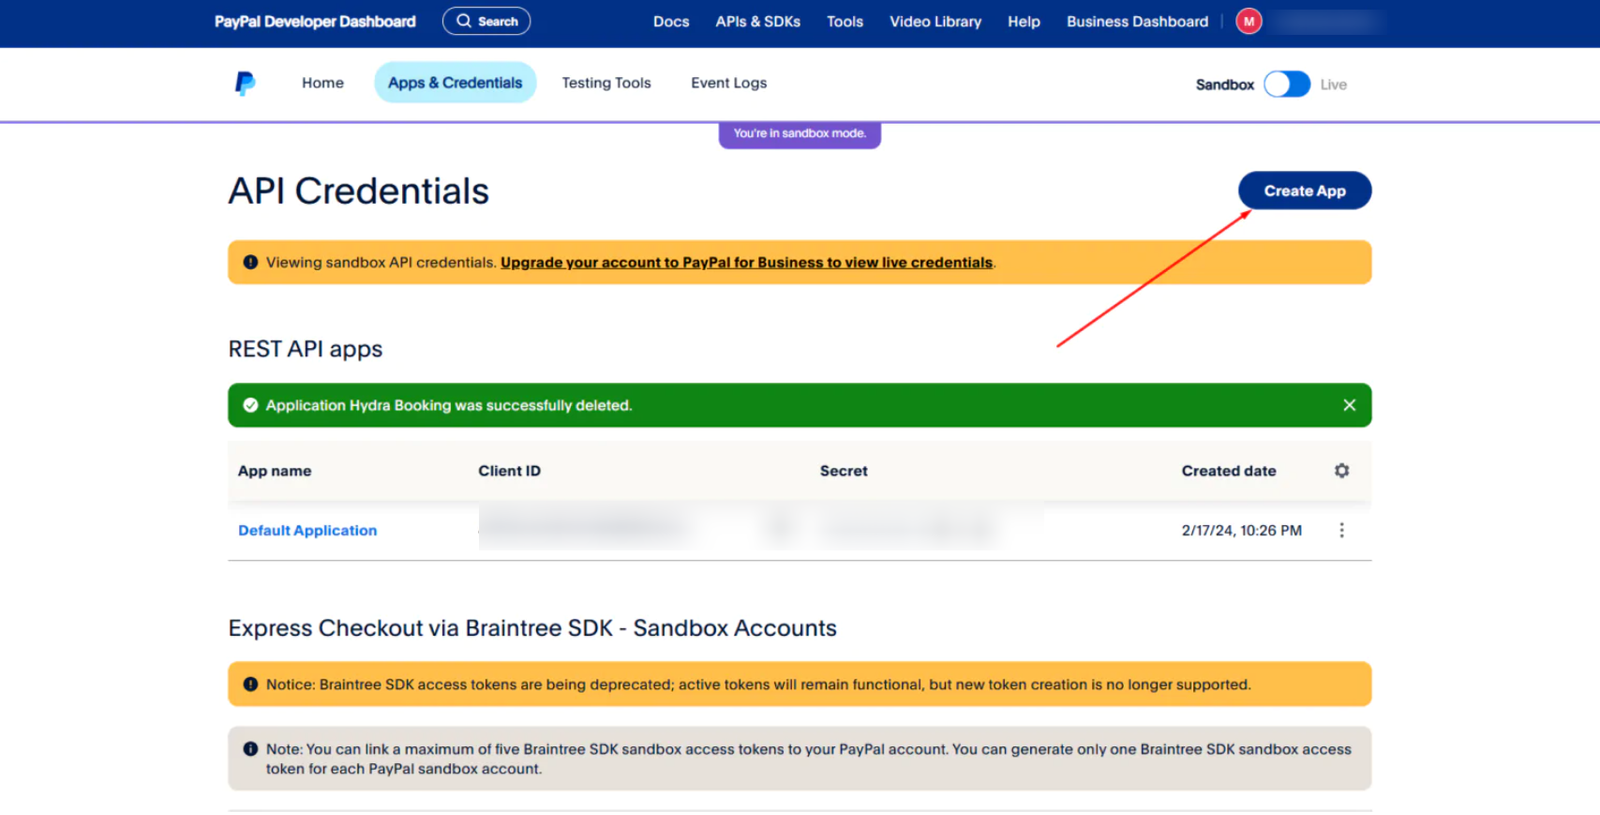Image resolution: width=1600 pixels, height=815 pixels.
Task: Click PayPal Developer Dashboard title
Action: pos(315,21)
